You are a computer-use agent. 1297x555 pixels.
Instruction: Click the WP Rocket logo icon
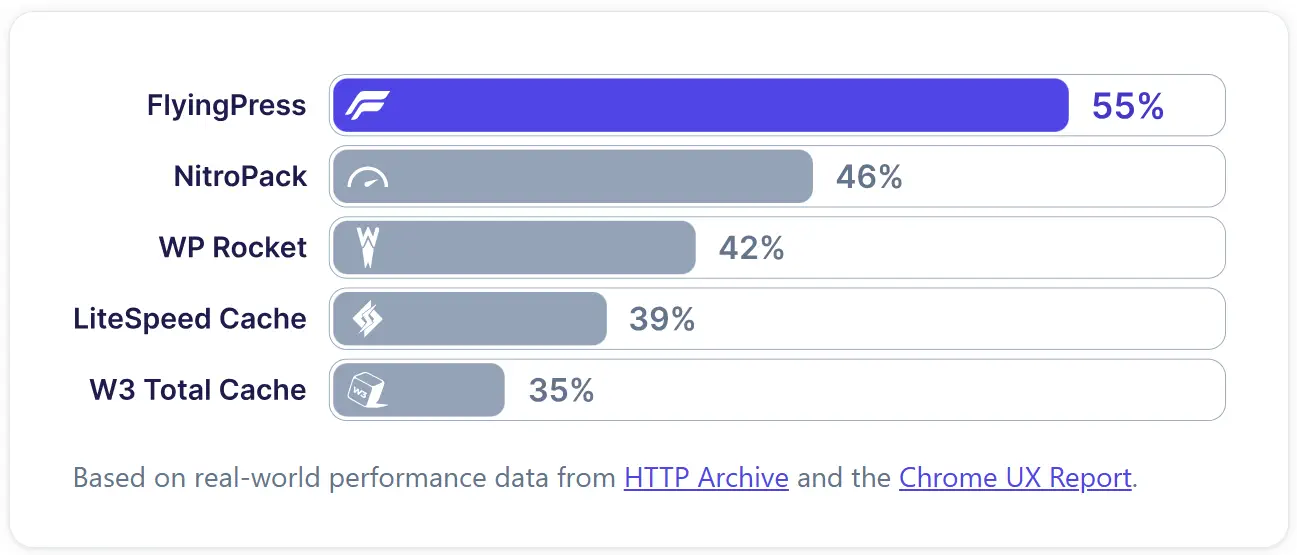click(x=368, y=247)
